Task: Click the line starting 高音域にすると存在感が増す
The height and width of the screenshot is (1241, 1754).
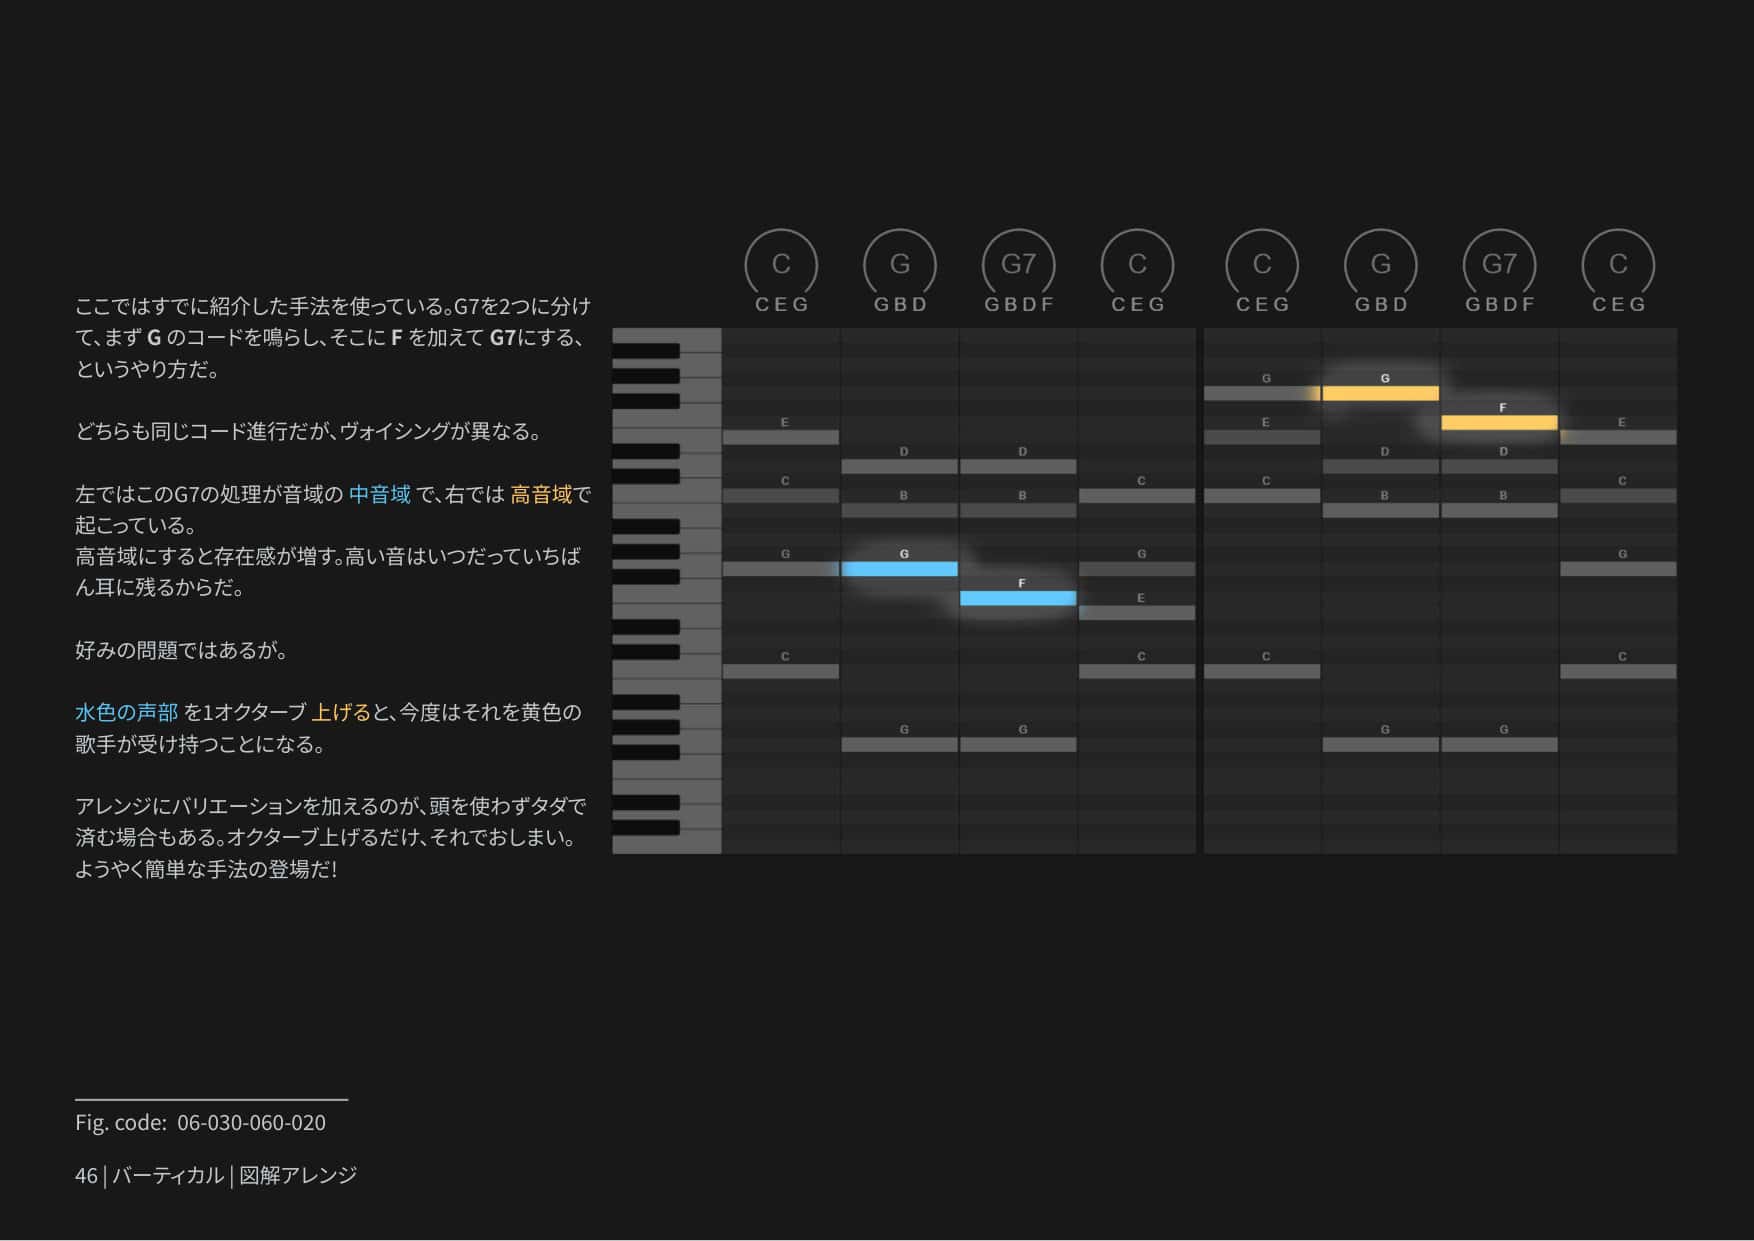Action: coord(328,556)
